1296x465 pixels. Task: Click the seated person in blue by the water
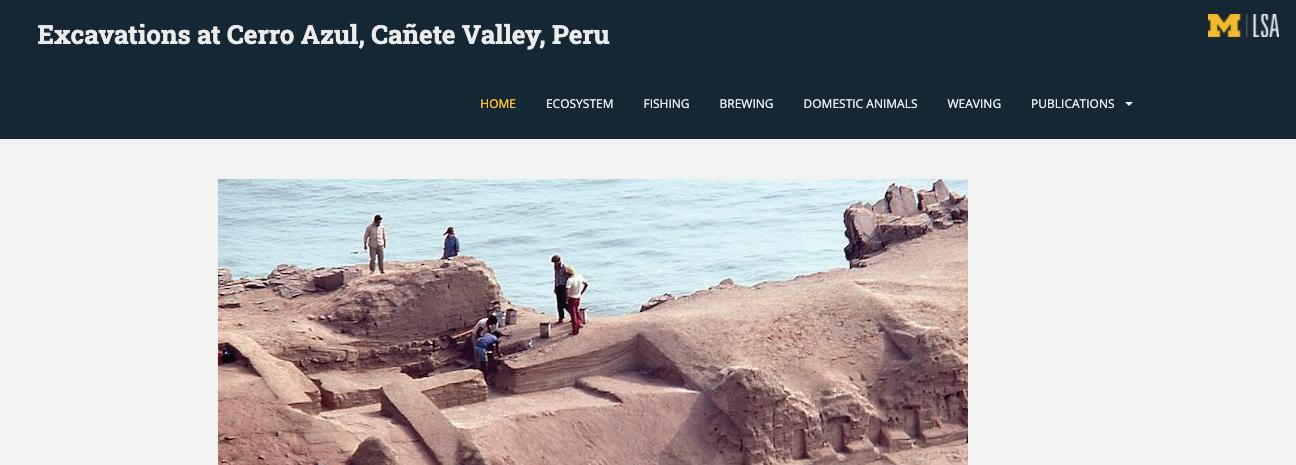click(x=451, y=243)
